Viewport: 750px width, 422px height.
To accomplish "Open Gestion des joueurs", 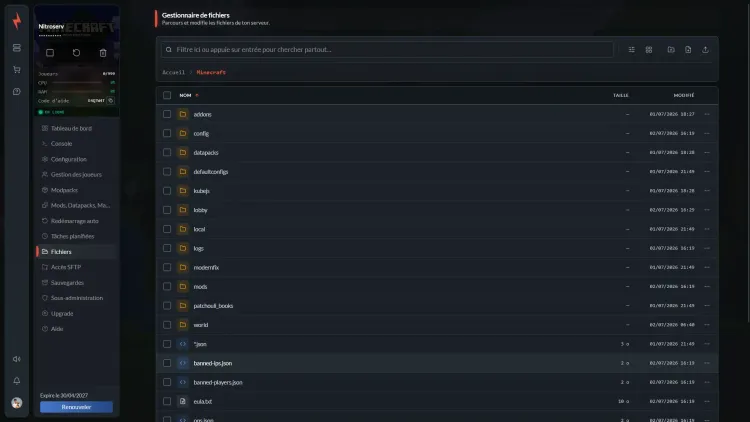I will pos(77,175).
